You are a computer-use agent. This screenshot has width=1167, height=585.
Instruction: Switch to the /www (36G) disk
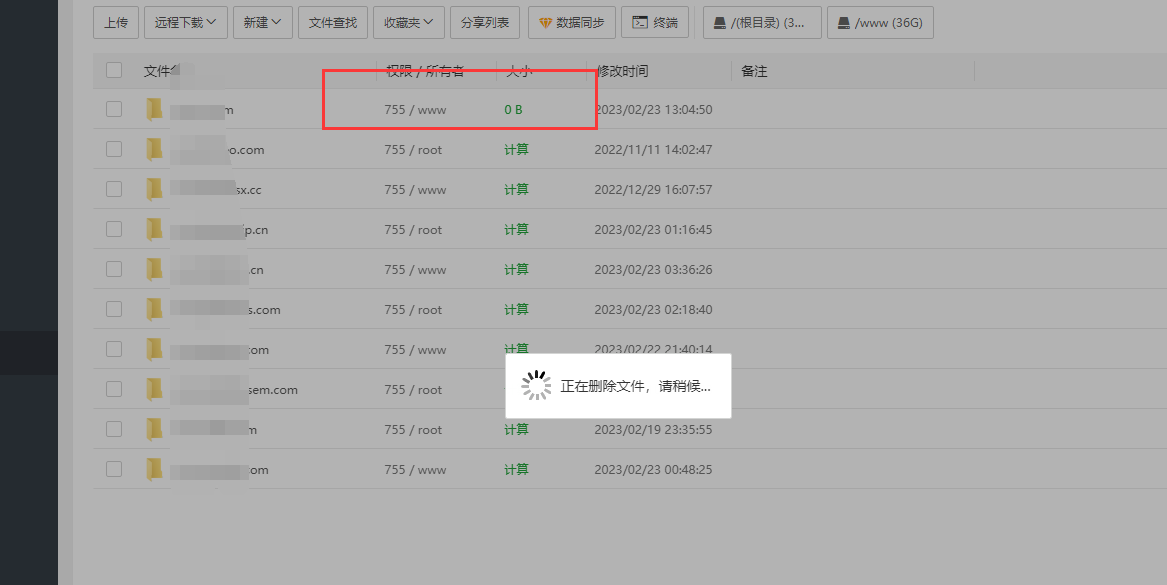point(880,22)
